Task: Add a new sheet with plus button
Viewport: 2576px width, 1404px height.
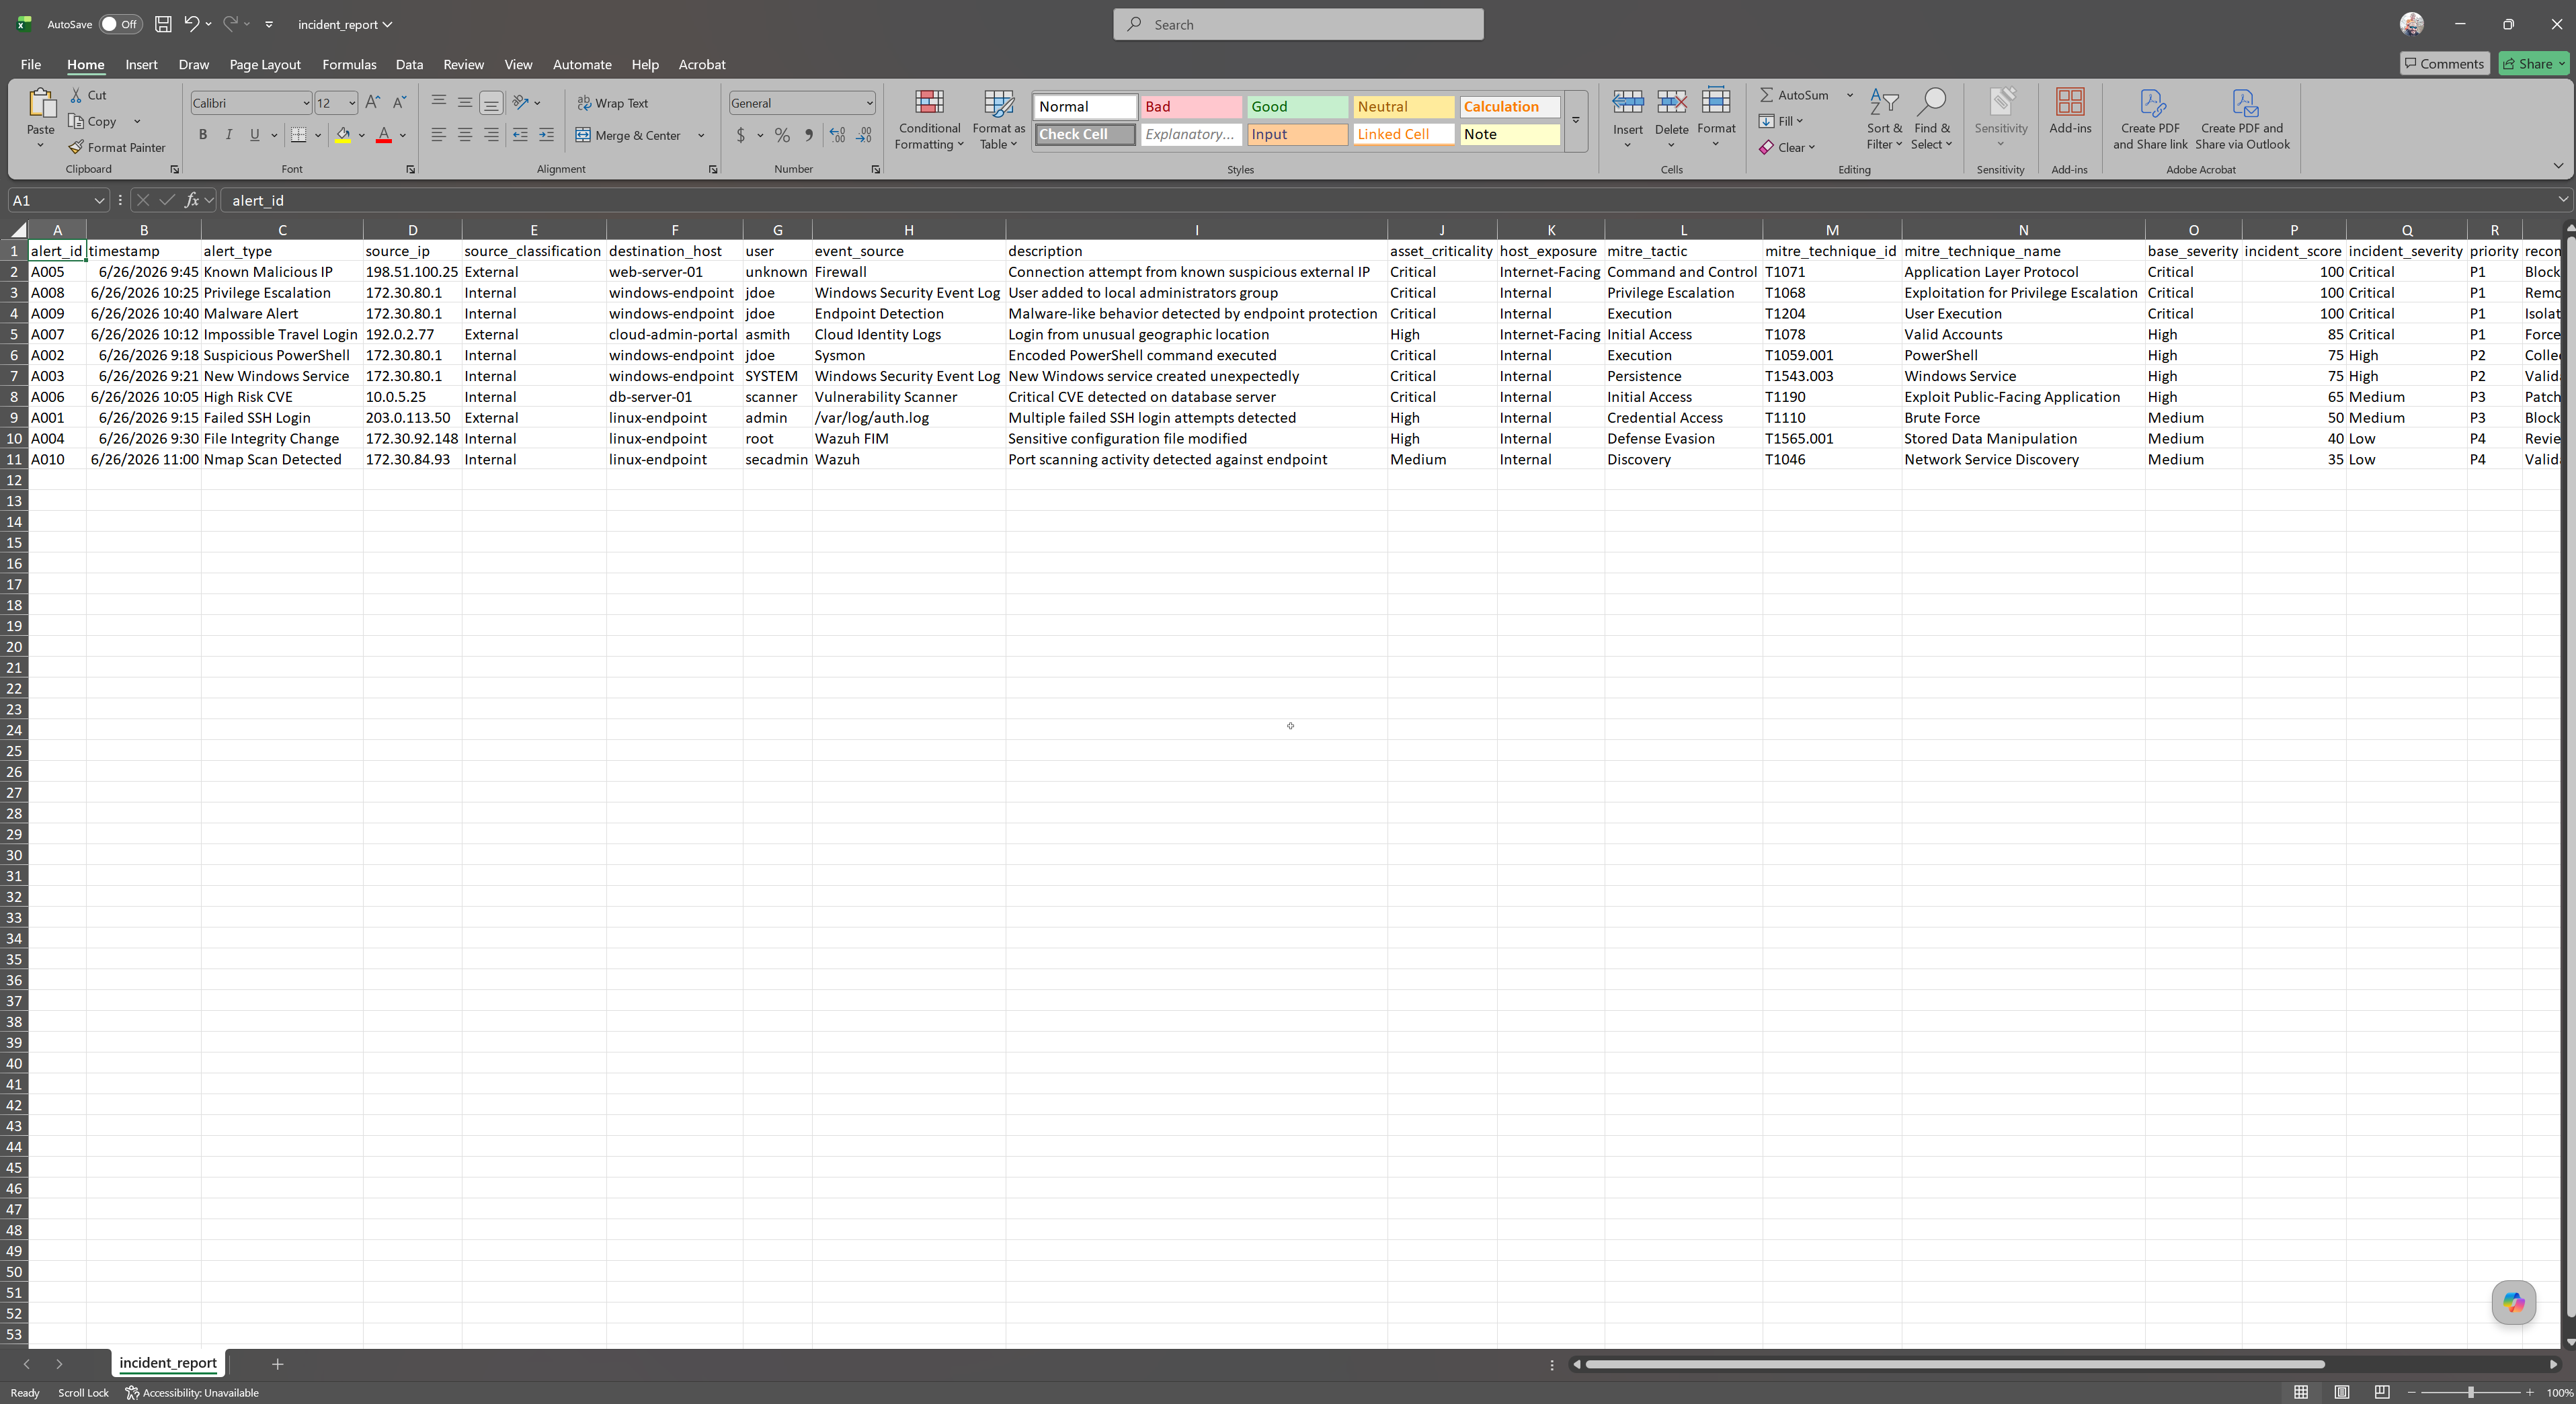Action: 278,1363
